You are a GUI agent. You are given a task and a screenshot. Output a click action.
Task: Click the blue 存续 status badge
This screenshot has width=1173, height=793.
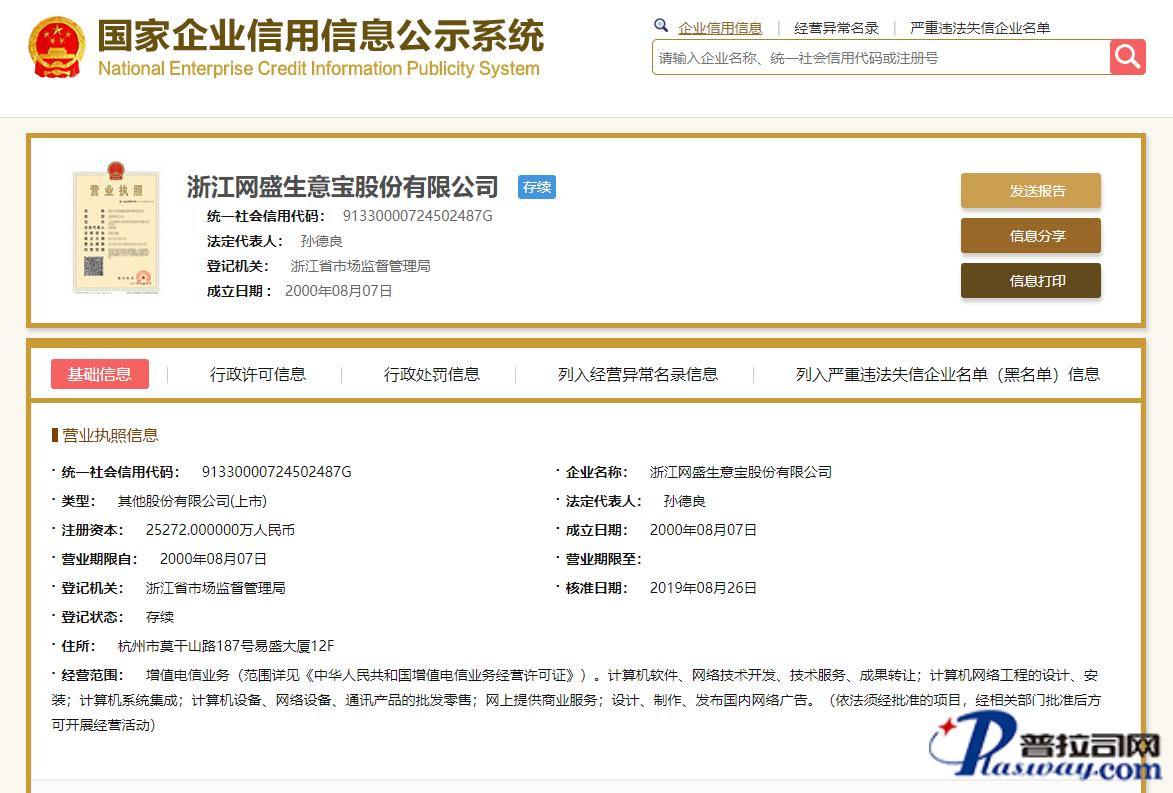pos(537,187)
